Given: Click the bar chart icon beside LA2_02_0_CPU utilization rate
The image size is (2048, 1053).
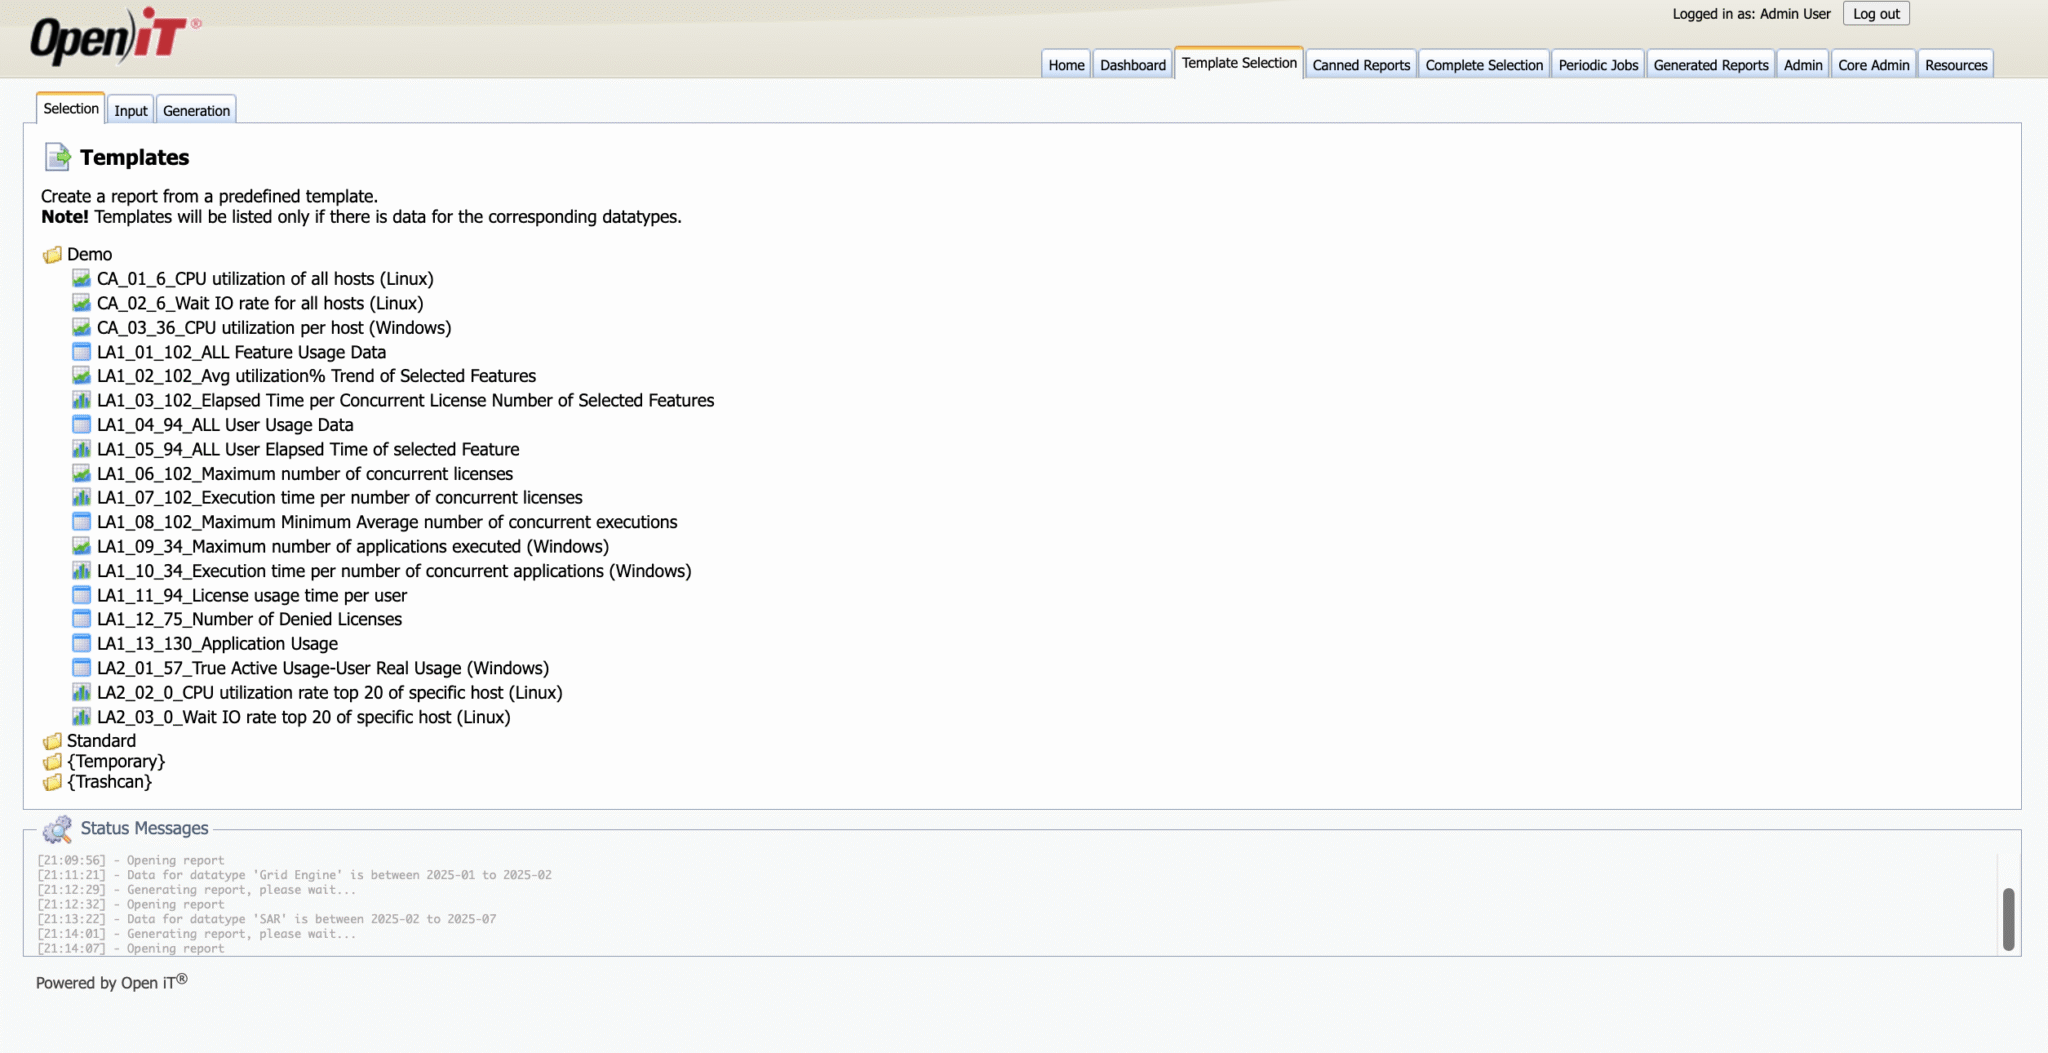Looking at the screenshot, I should click(81, 692).
